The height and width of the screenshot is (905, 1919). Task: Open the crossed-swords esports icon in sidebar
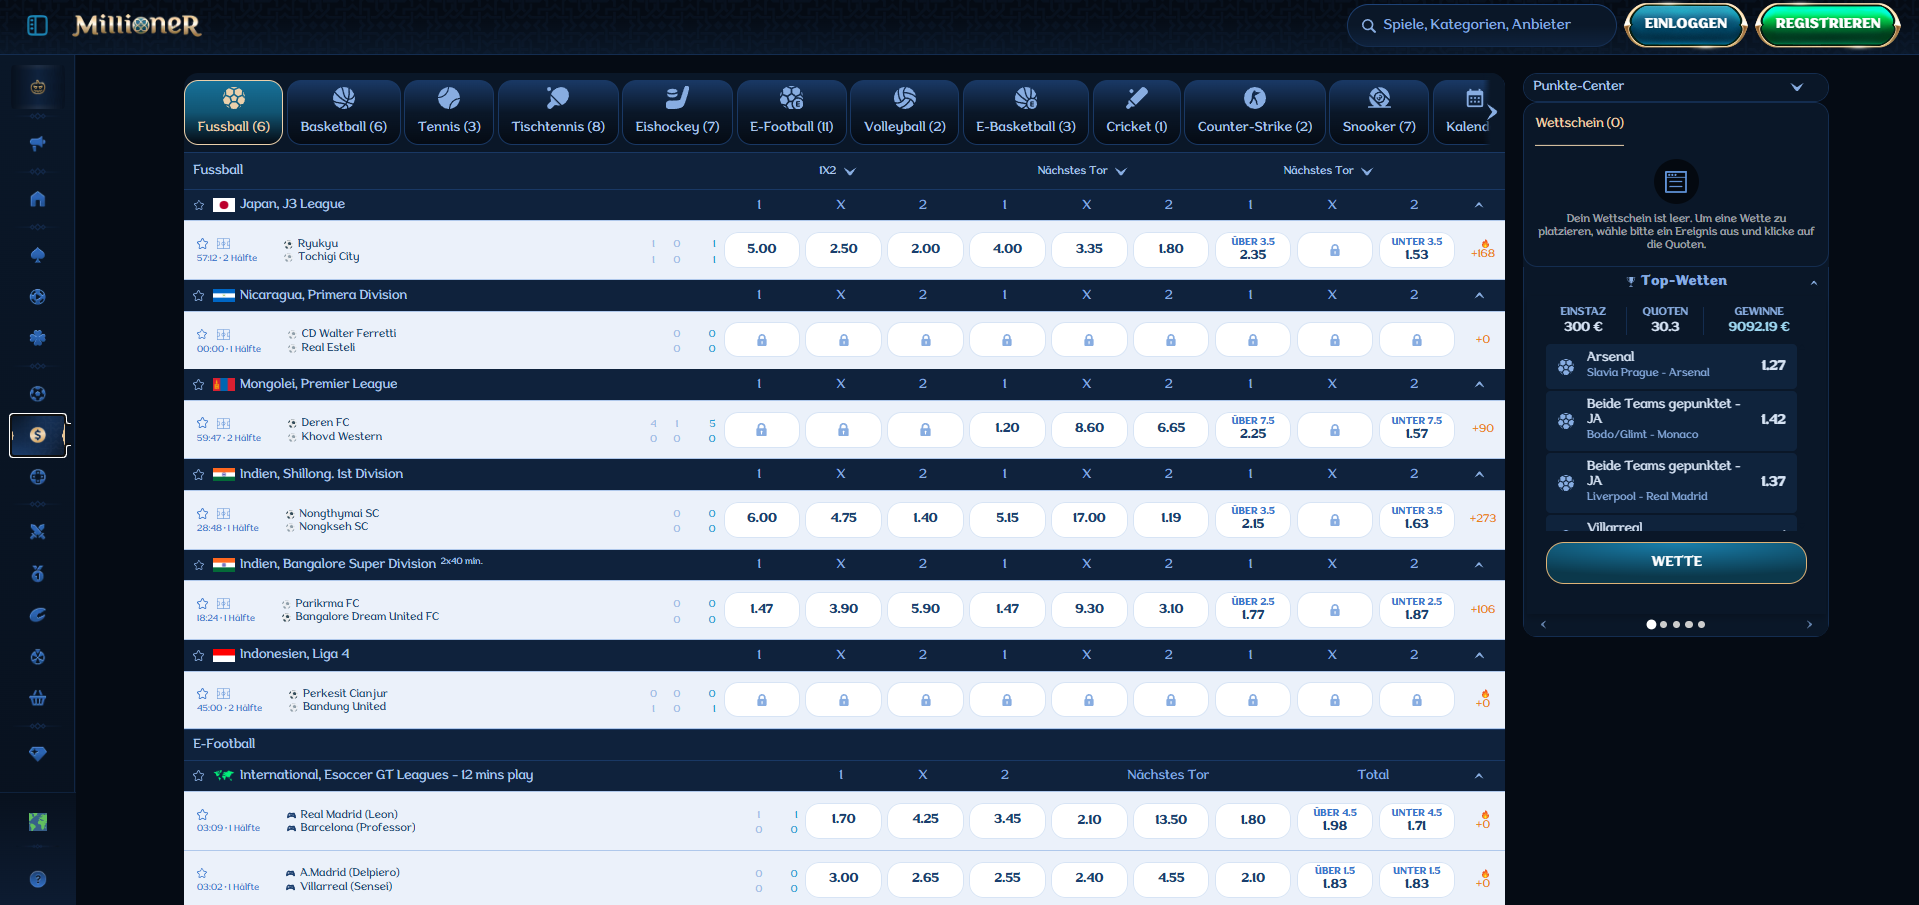[37, 531]
